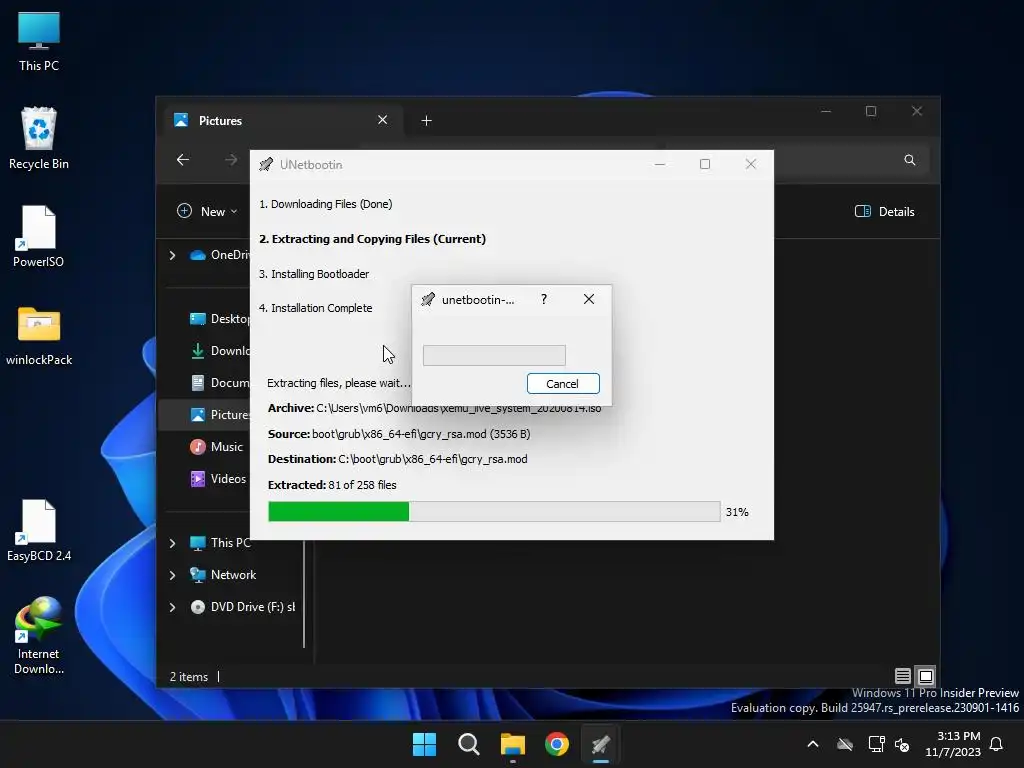
Task: Select This PC in navigation pane
Action: coord(219,543)
